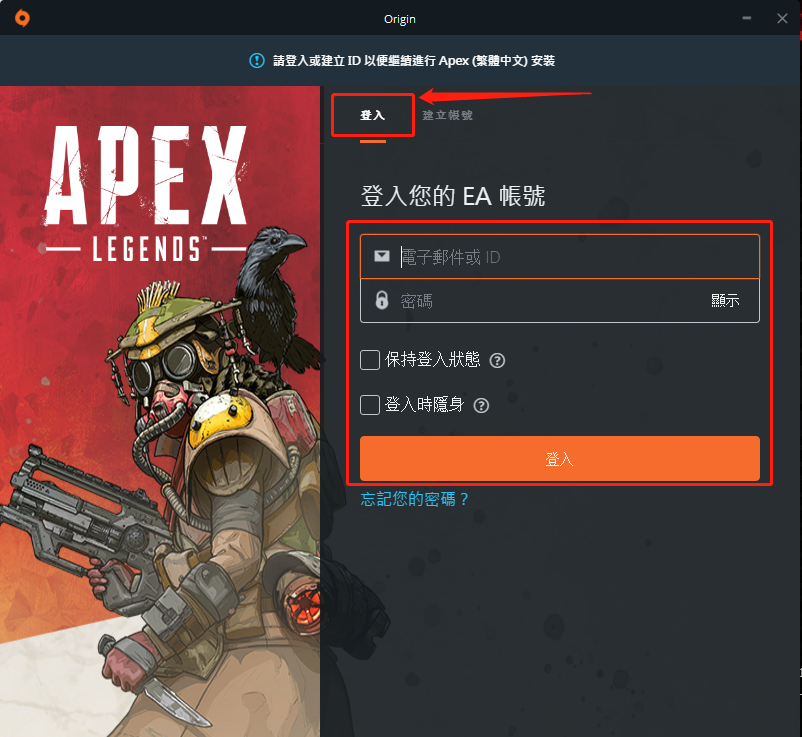This screenshot has width=802, height=737.
Task: Click the 登入您的 EA 帳號 heading
Action: (x=453, y=196)
